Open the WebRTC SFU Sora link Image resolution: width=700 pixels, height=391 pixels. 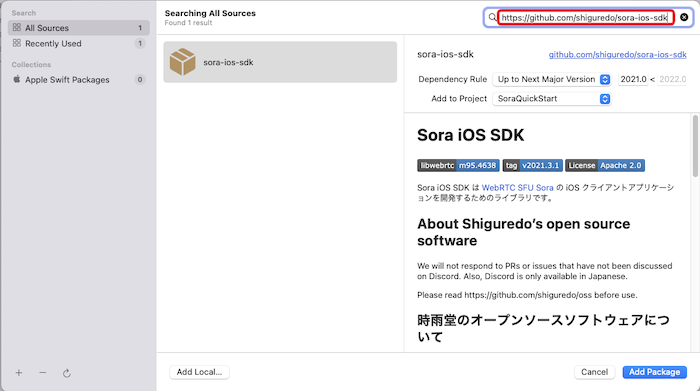pyautogui.click(x=517, y=188)
